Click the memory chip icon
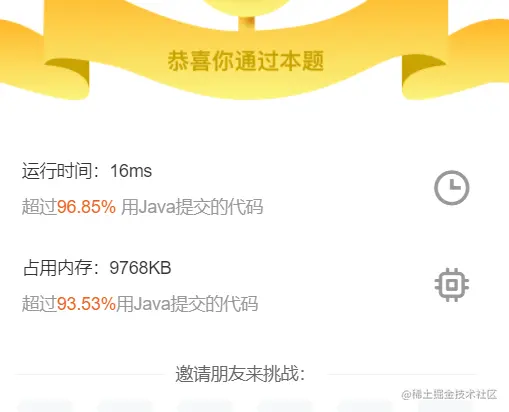The width and height of the screenshot is (509, 412). point(452,285)
